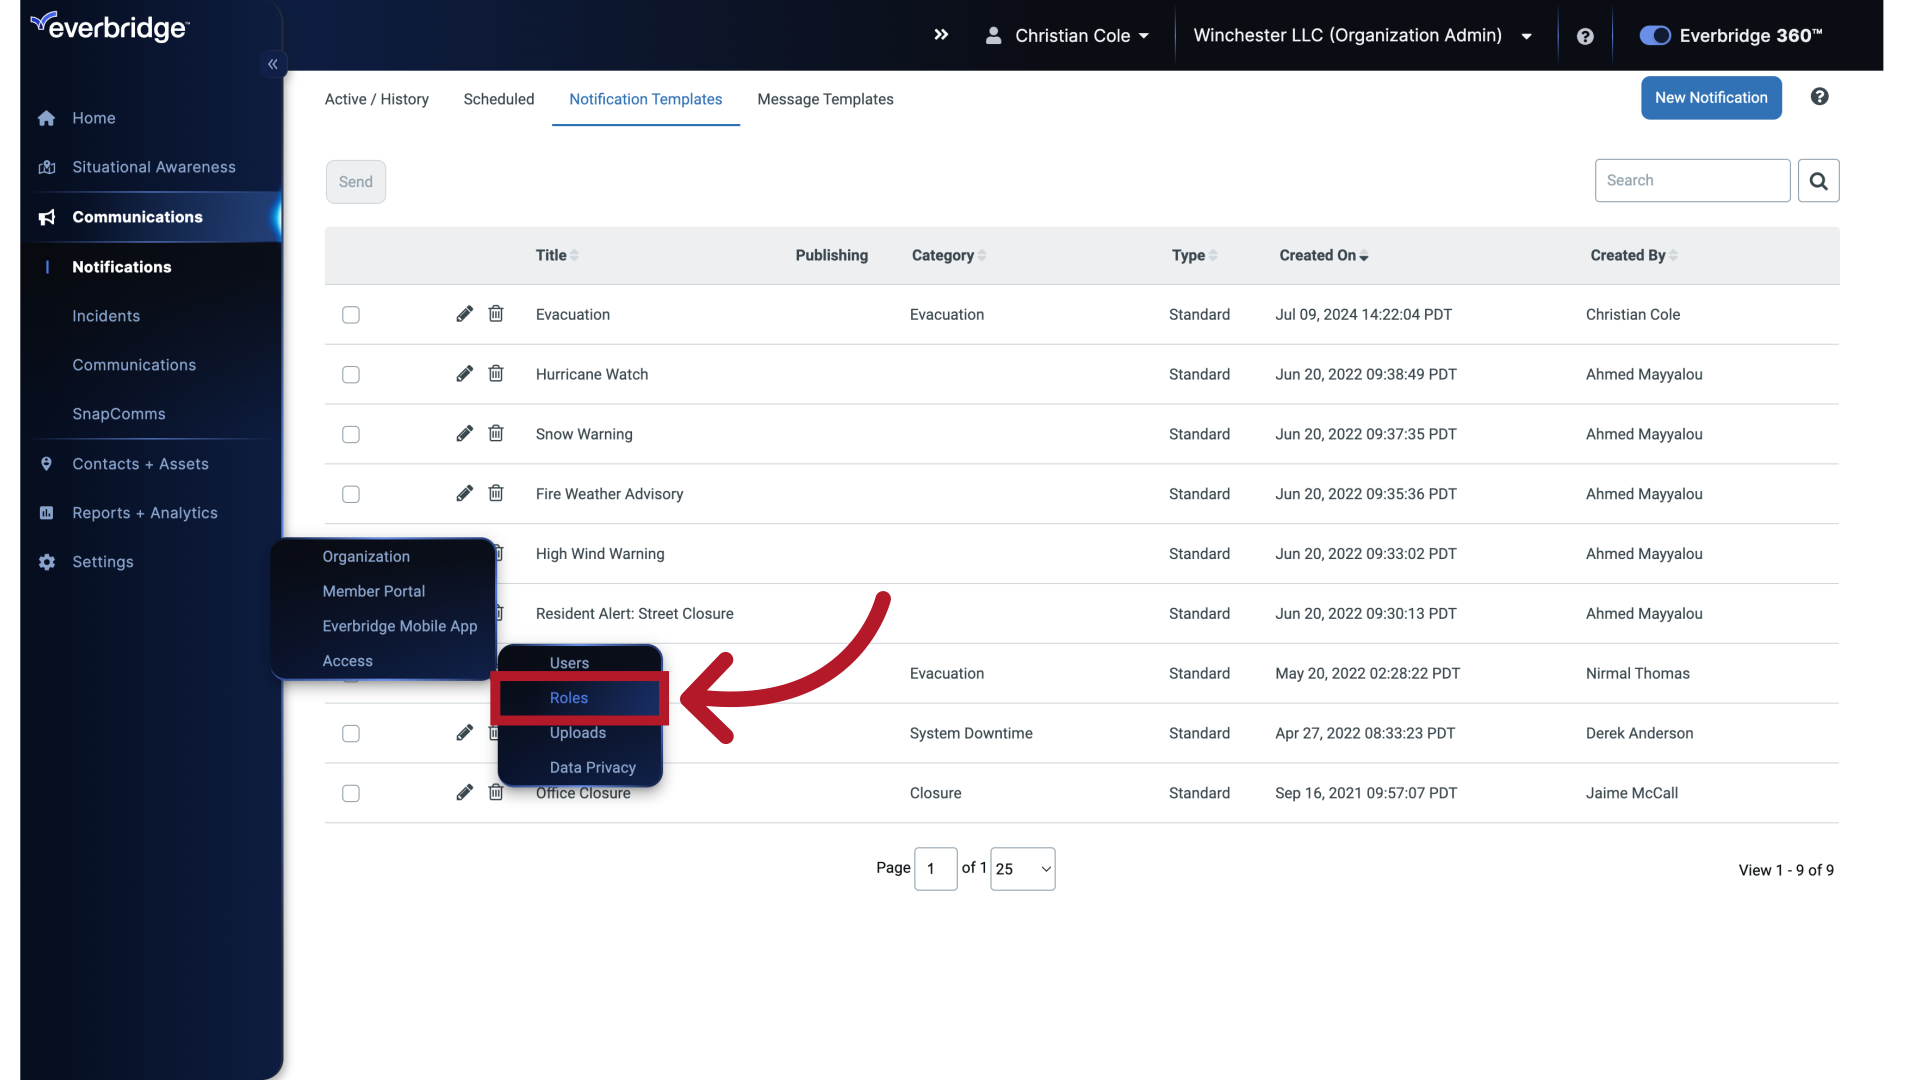Open Settings via the gear icon
This screenshot has width=1920, height=1080.
coord(46,562)
